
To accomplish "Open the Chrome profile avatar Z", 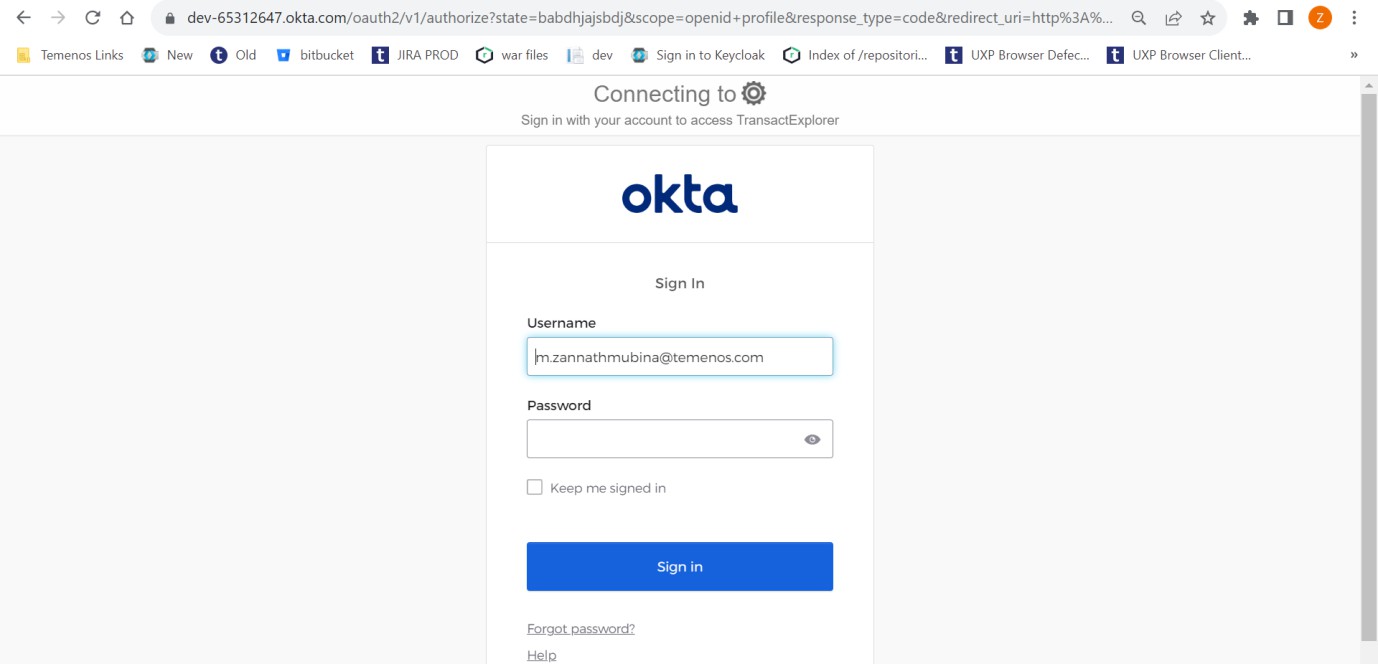I will [x=1320, y=18].
